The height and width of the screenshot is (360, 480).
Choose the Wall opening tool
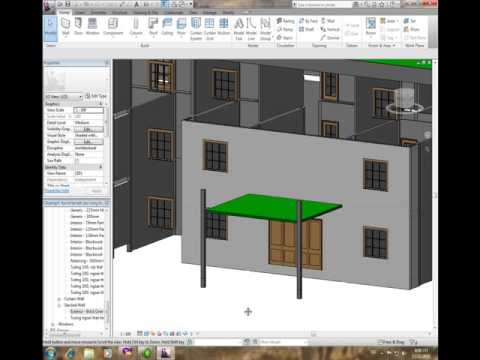328,21
